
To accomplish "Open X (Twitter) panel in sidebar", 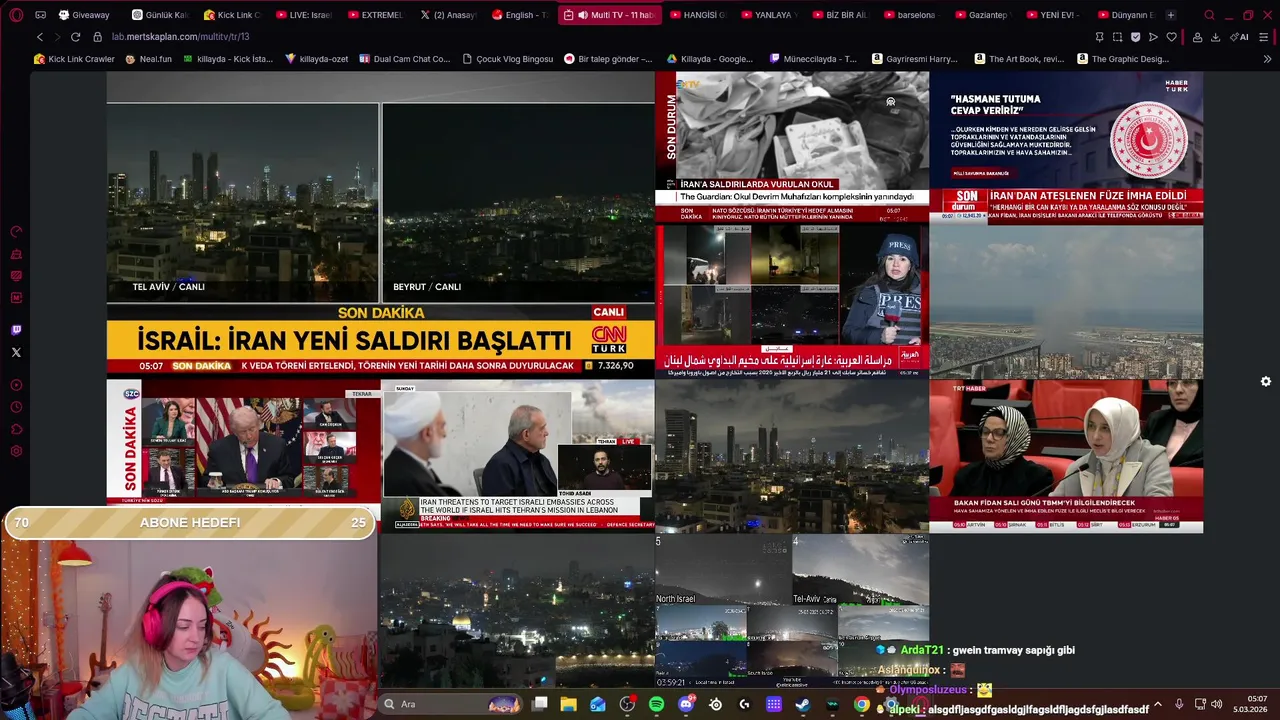I will pos(16,352).
